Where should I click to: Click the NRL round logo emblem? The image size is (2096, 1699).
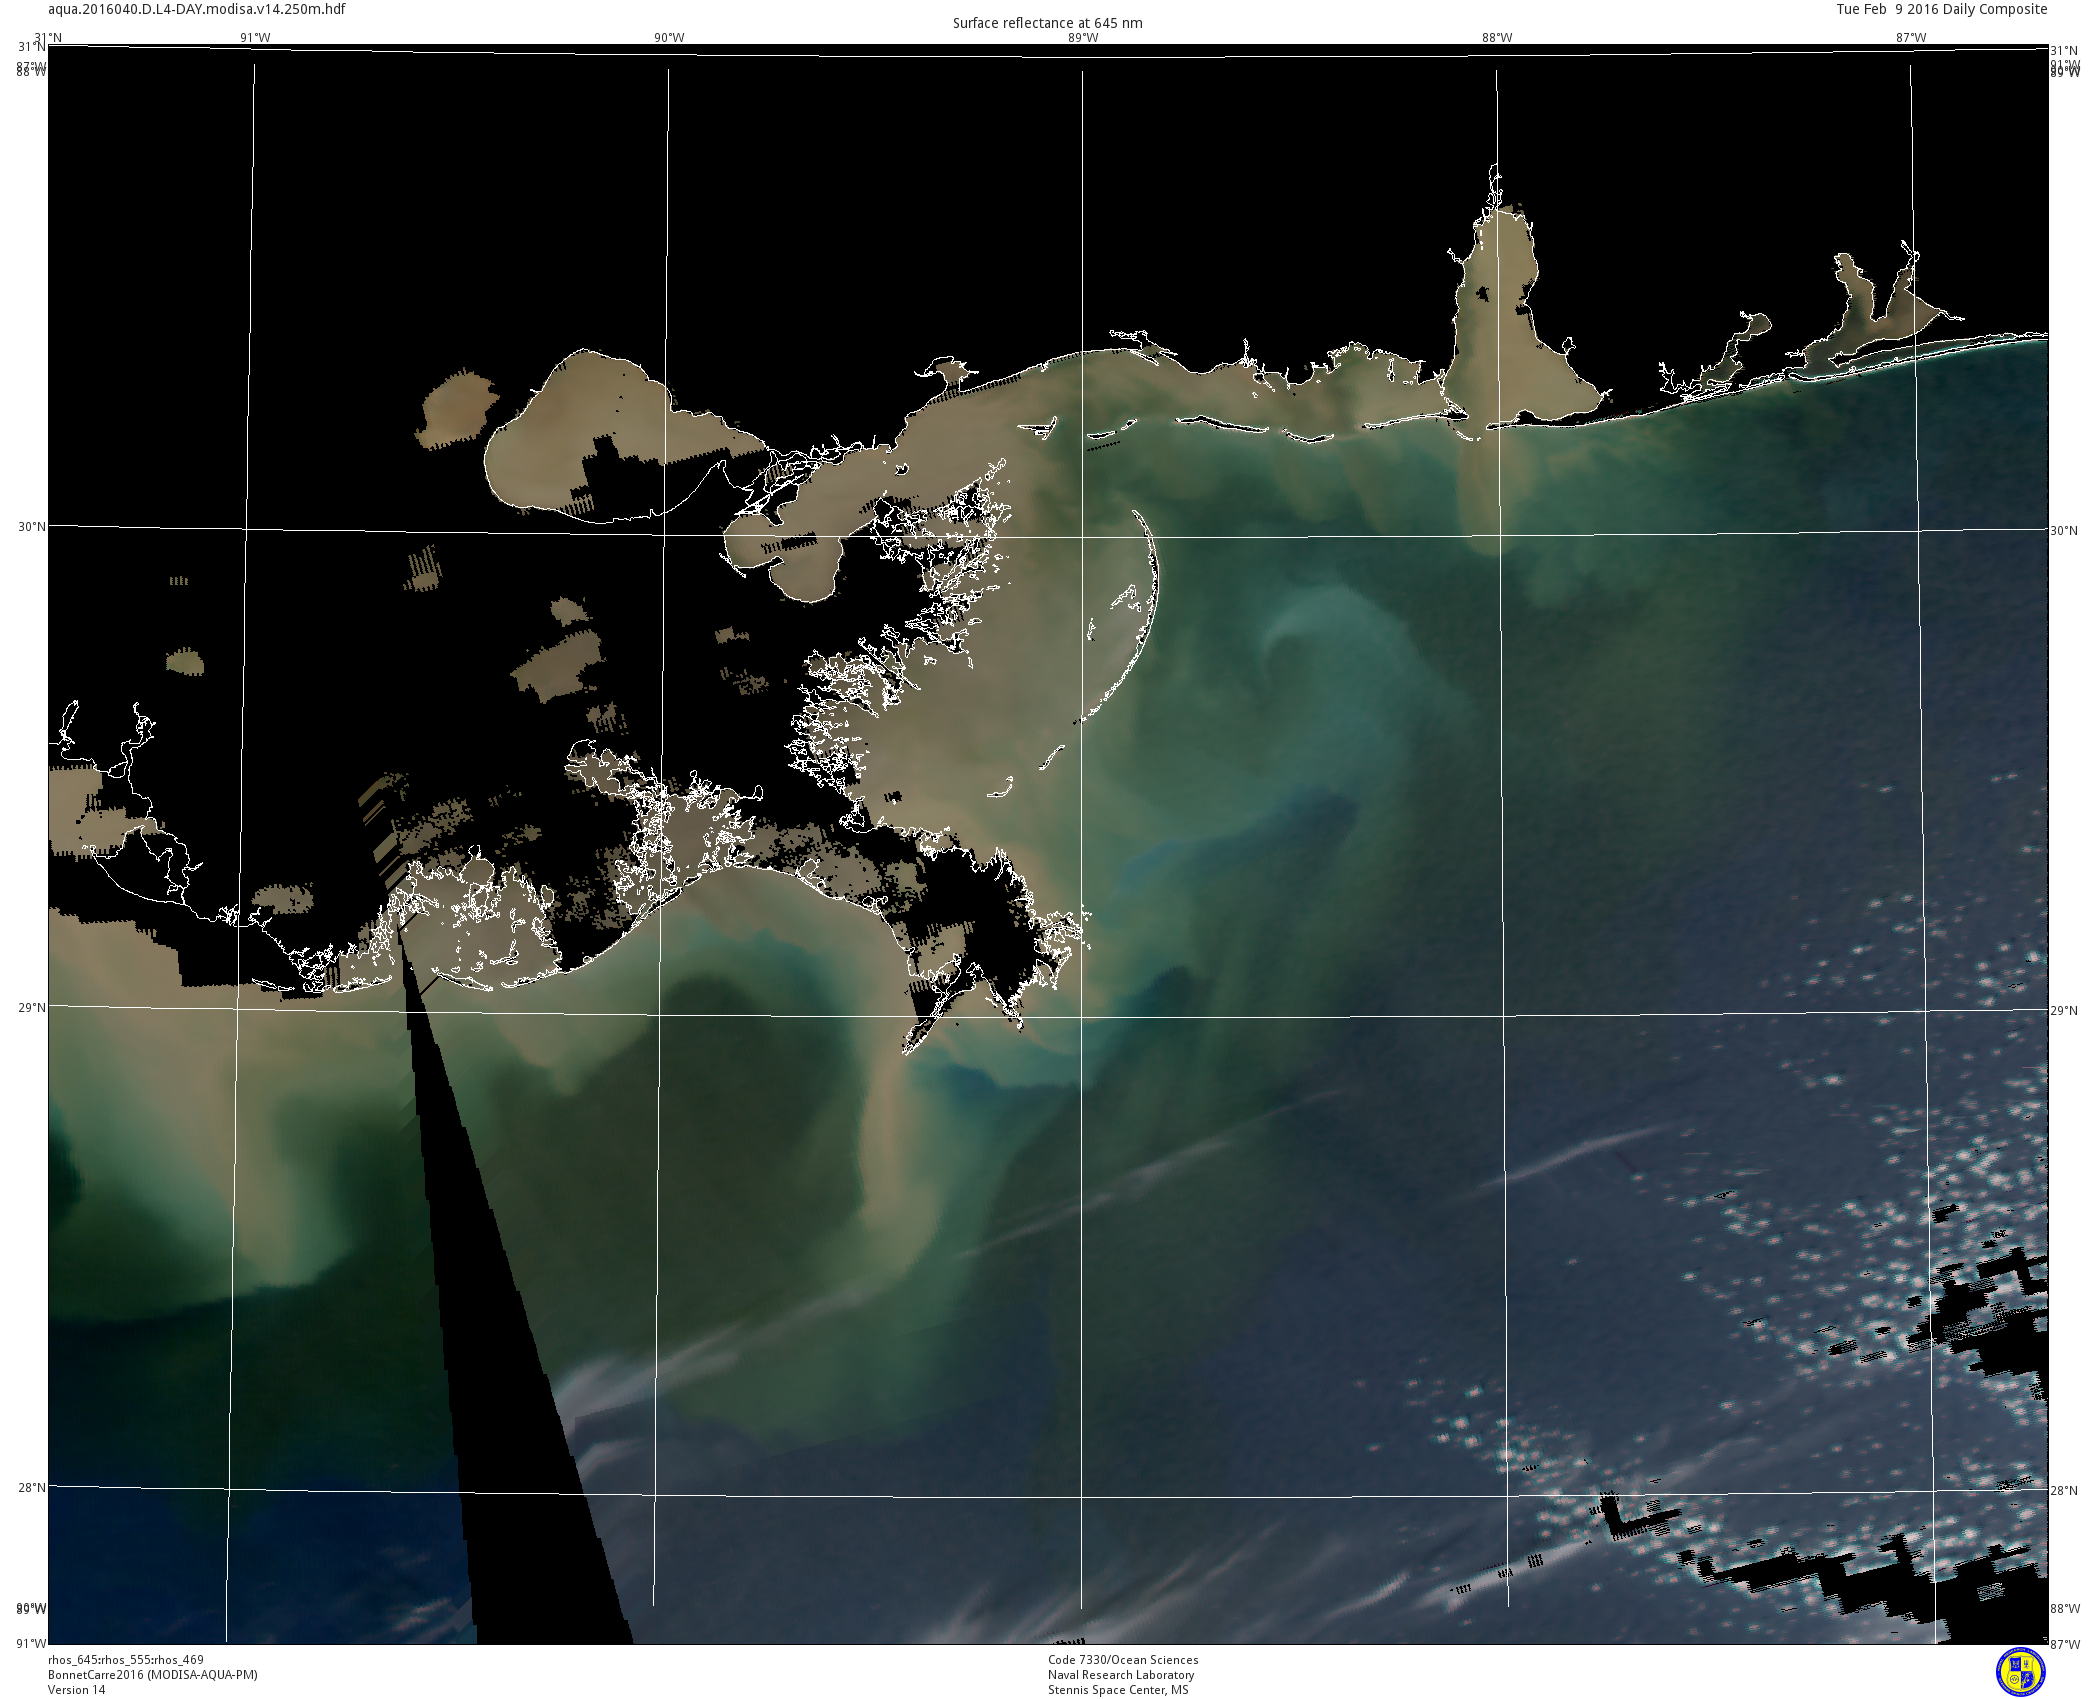pos(2020,1672)
